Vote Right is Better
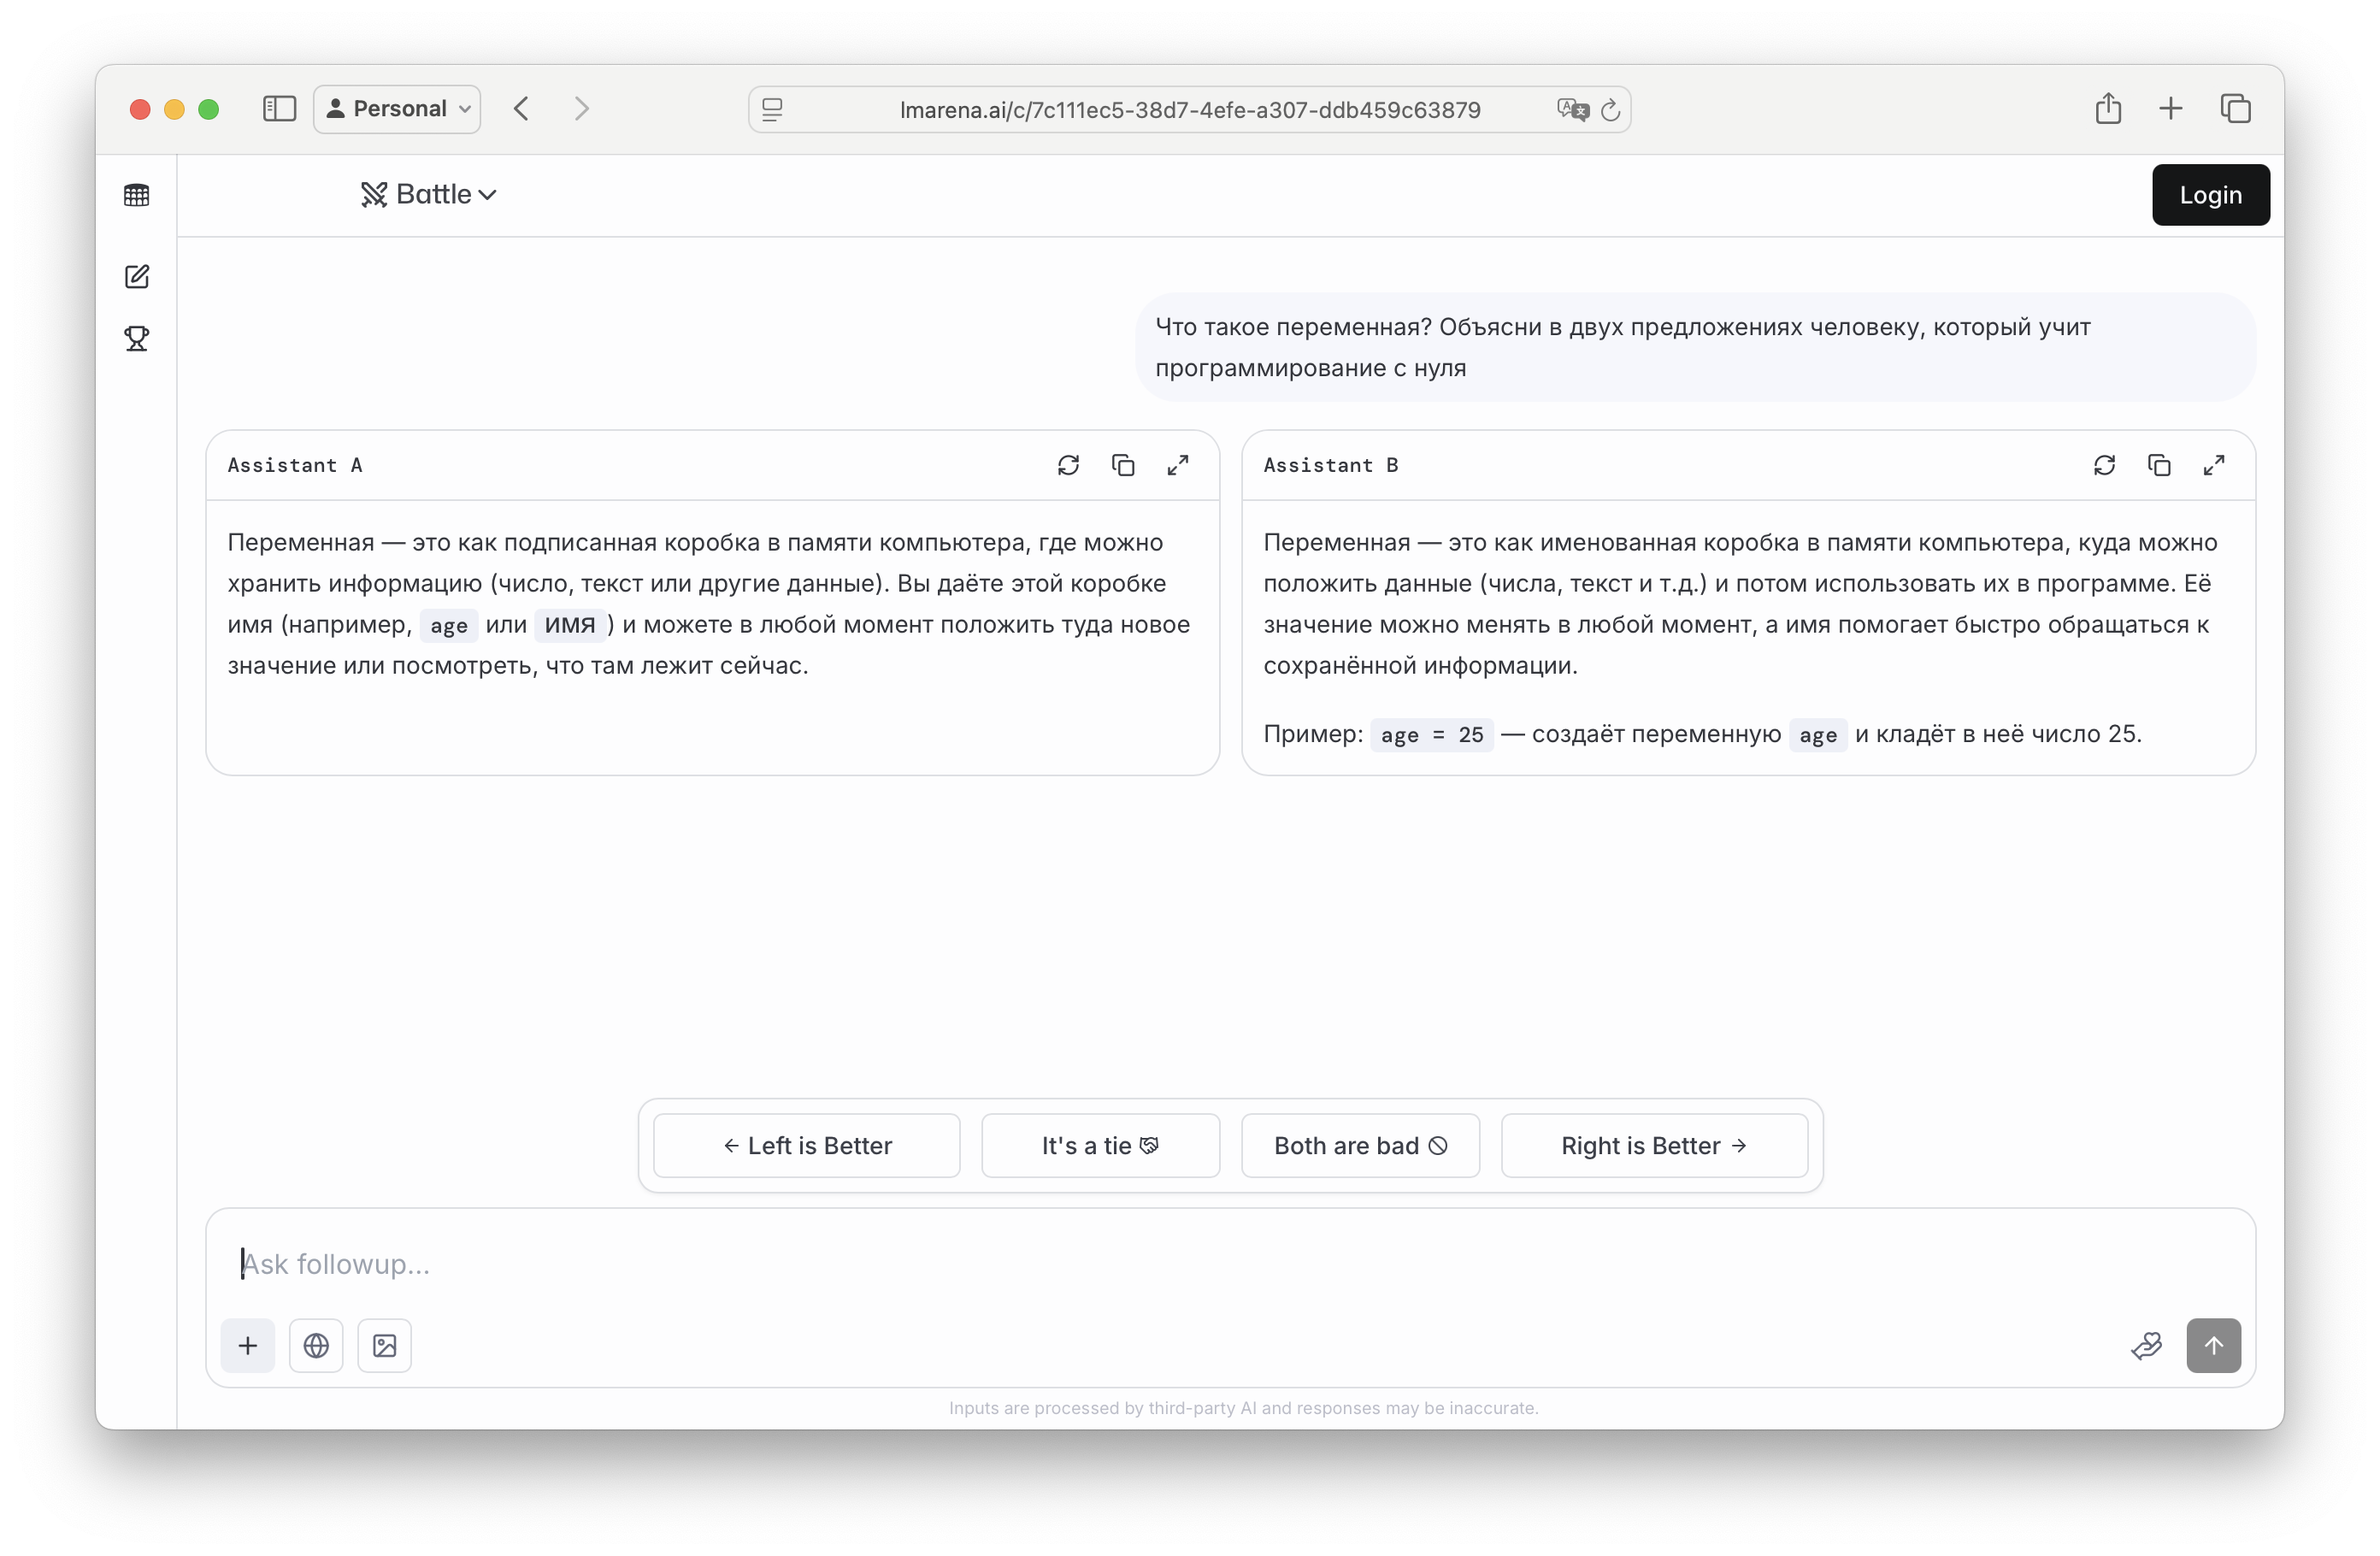Viewport: 2380px width, 1556px height. tap(1654, 1145)
